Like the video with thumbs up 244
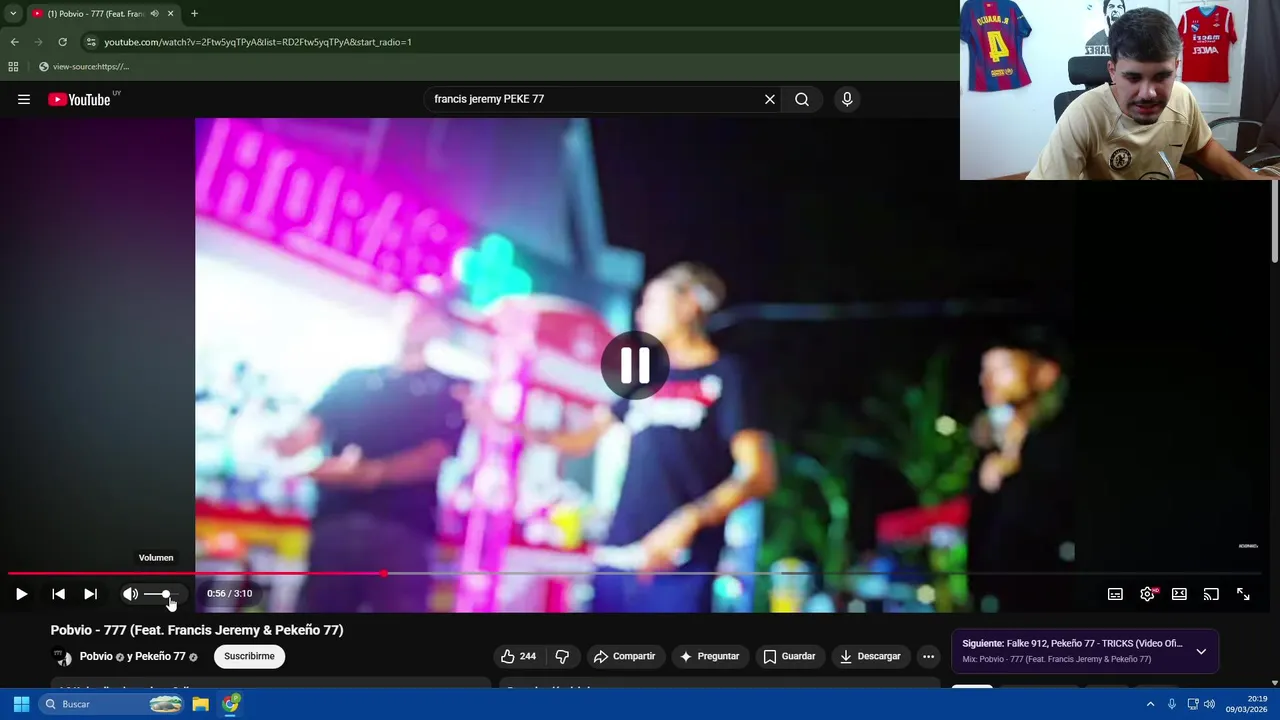The height and width of the screenshot is (720, 1280). point(519,656)
